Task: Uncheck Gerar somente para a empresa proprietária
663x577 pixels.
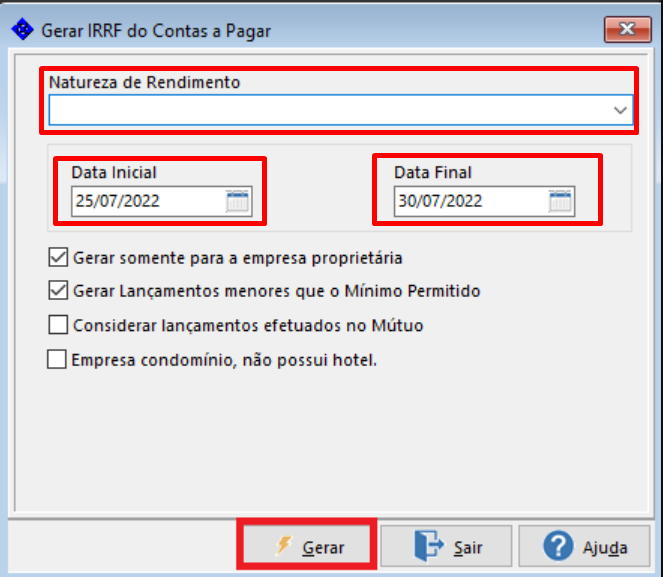Action: [58, 257]
